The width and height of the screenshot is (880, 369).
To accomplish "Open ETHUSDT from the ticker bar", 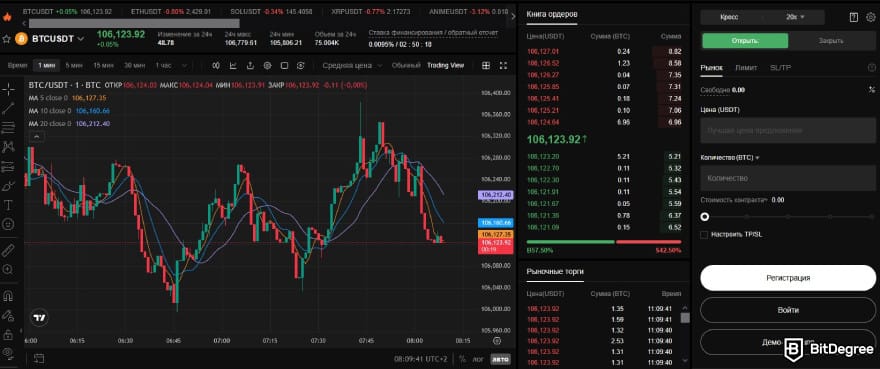I will pos(170,11).
